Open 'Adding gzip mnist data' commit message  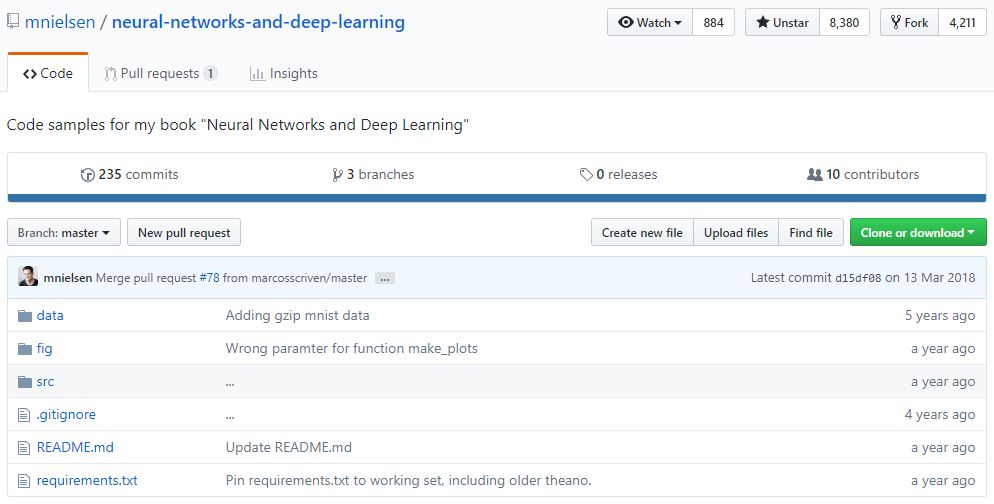pos(297,315)
